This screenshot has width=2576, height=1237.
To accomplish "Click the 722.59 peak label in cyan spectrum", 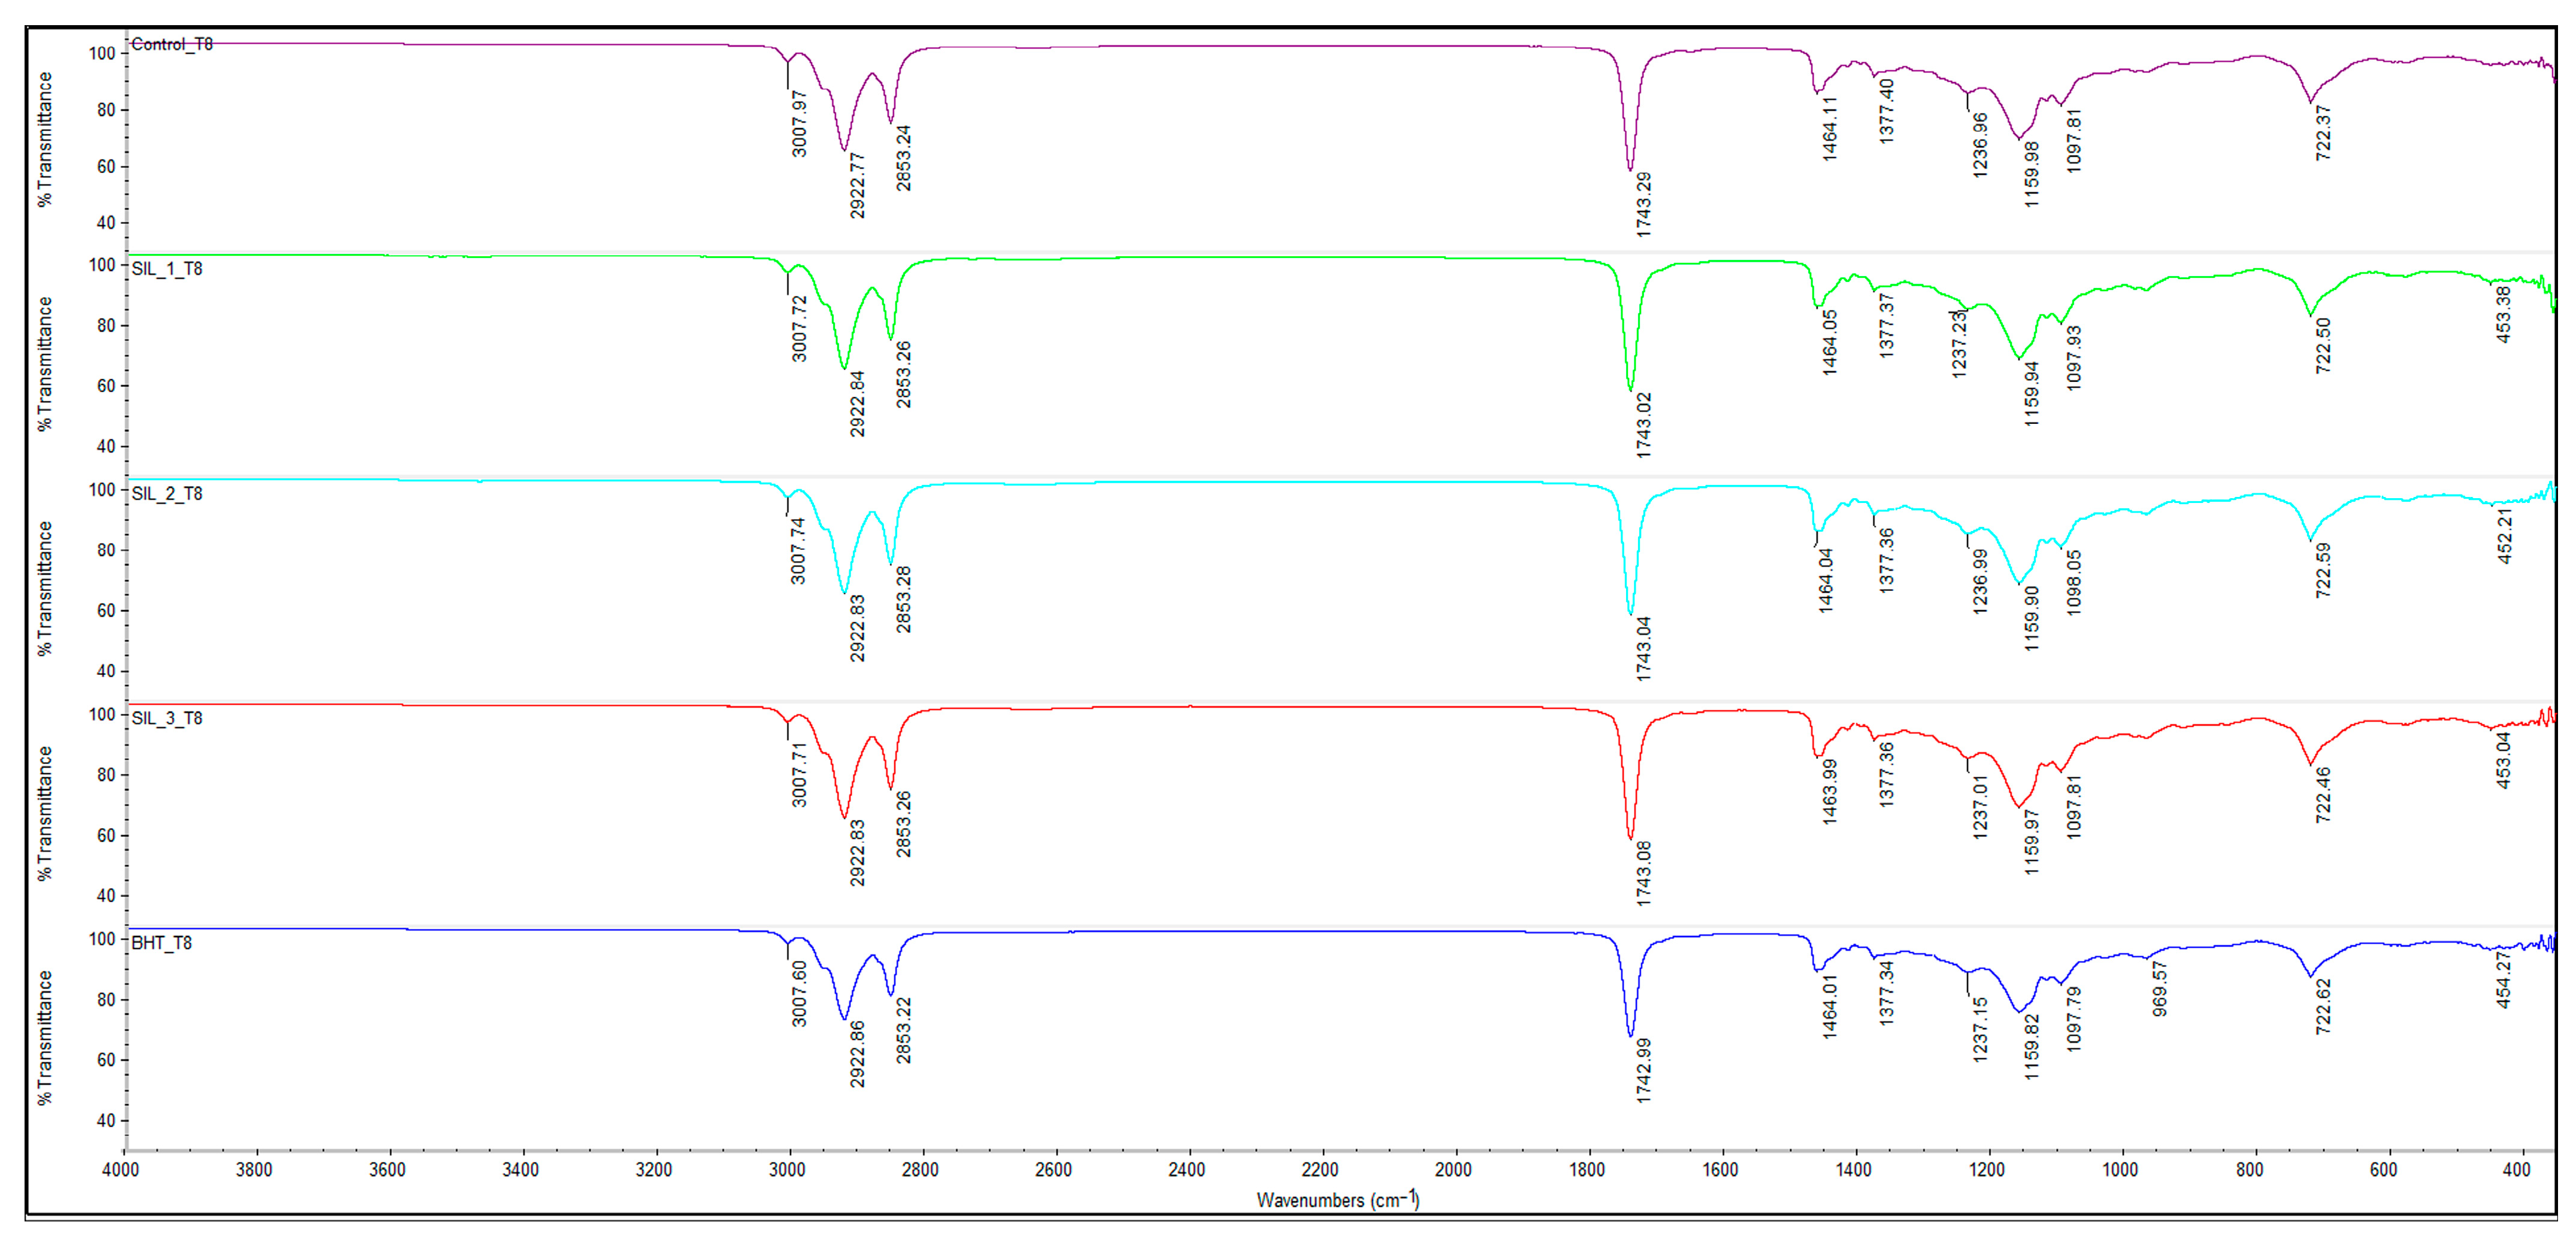I will click(2323, 570).
